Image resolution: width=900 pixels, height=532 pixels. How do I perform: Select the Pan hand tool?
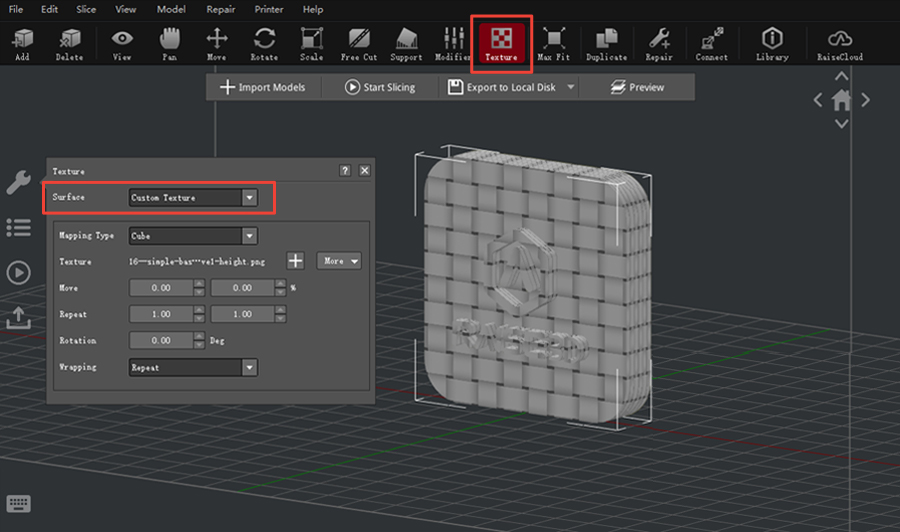[169, 44]
